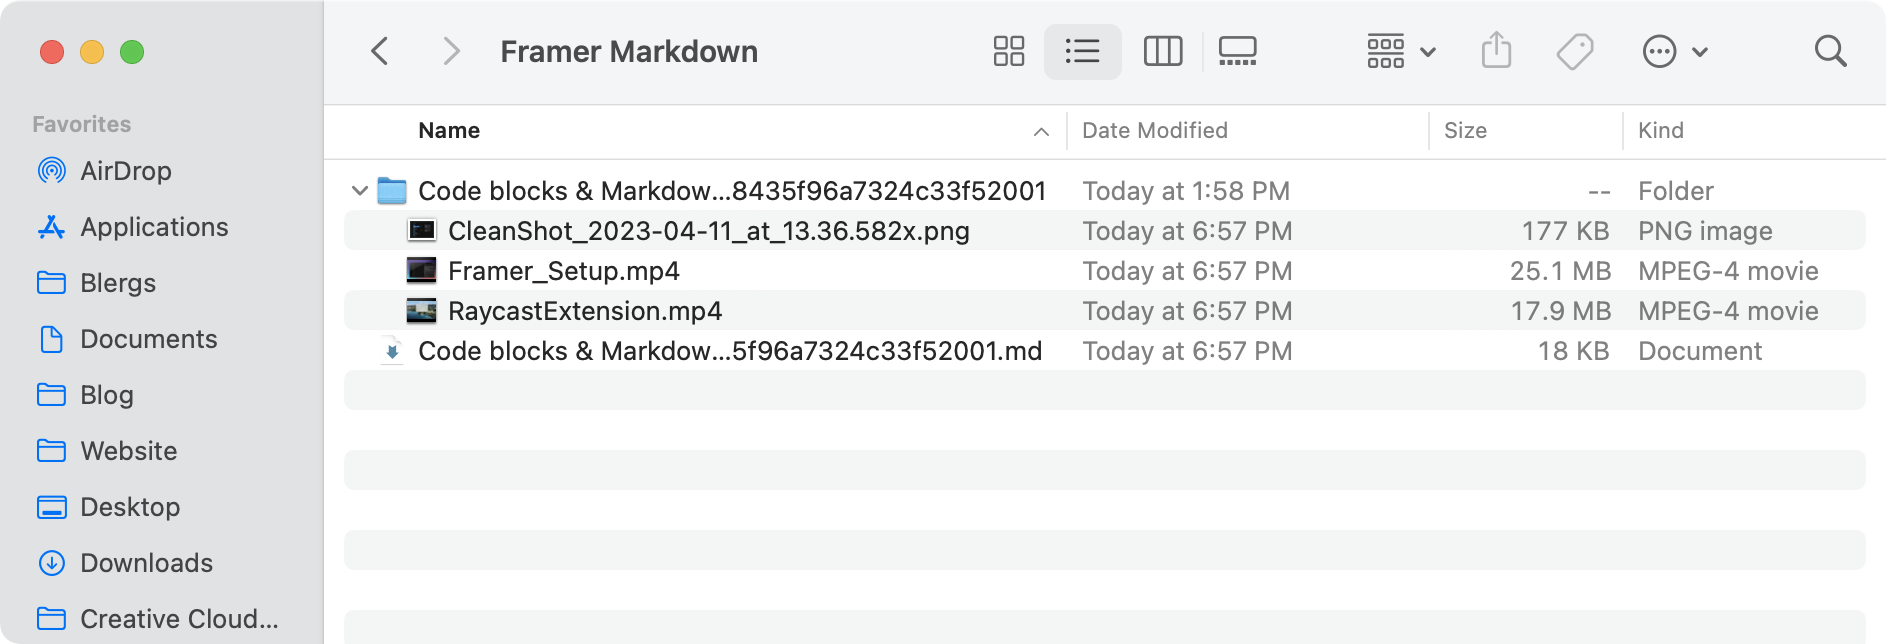Click the Edit Tags icon

point(1575,51)
